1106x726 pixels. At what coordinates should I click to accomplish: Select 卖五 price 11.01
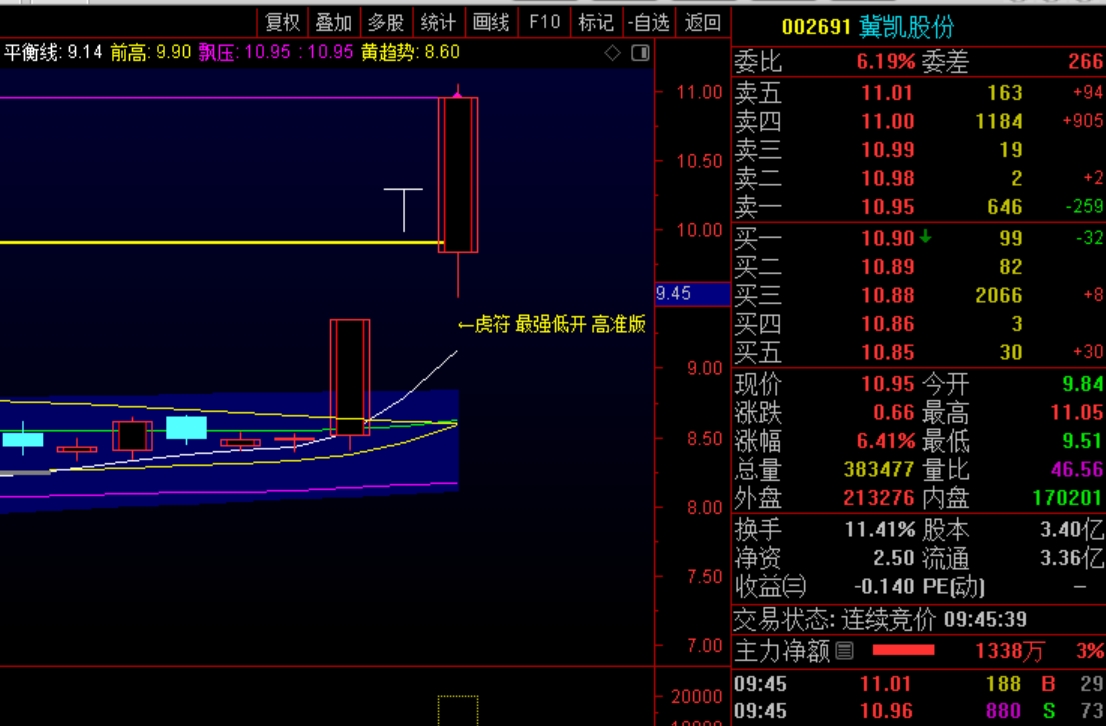(887, 93)
